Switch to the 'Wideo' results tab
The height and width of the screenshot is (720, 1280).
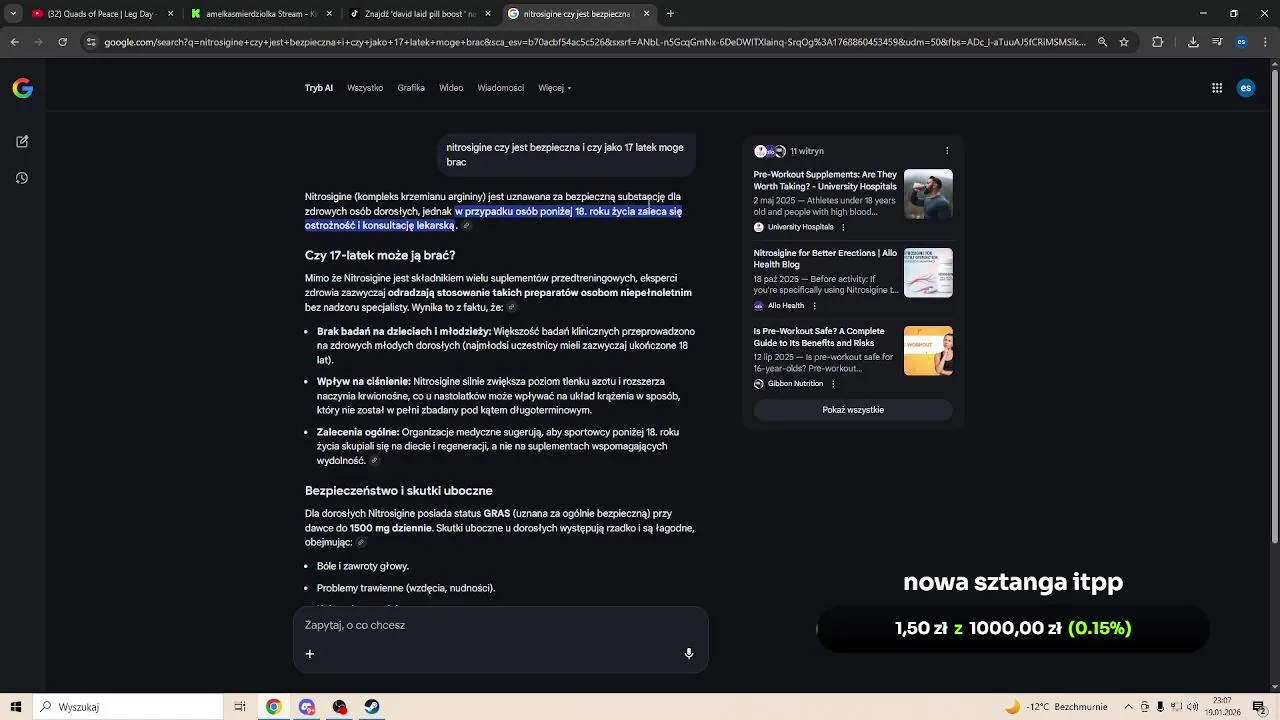(x=451, y=88)
